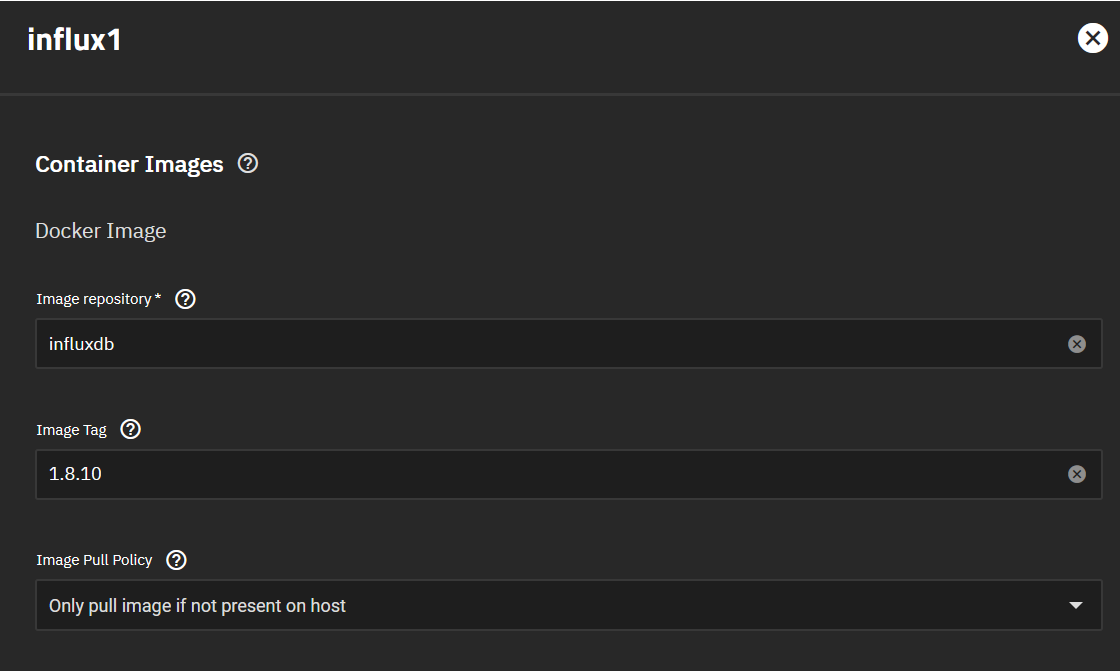Show help for Image Tag
The height and width of the screenshot is (671, 1120).
coord(130,429)
